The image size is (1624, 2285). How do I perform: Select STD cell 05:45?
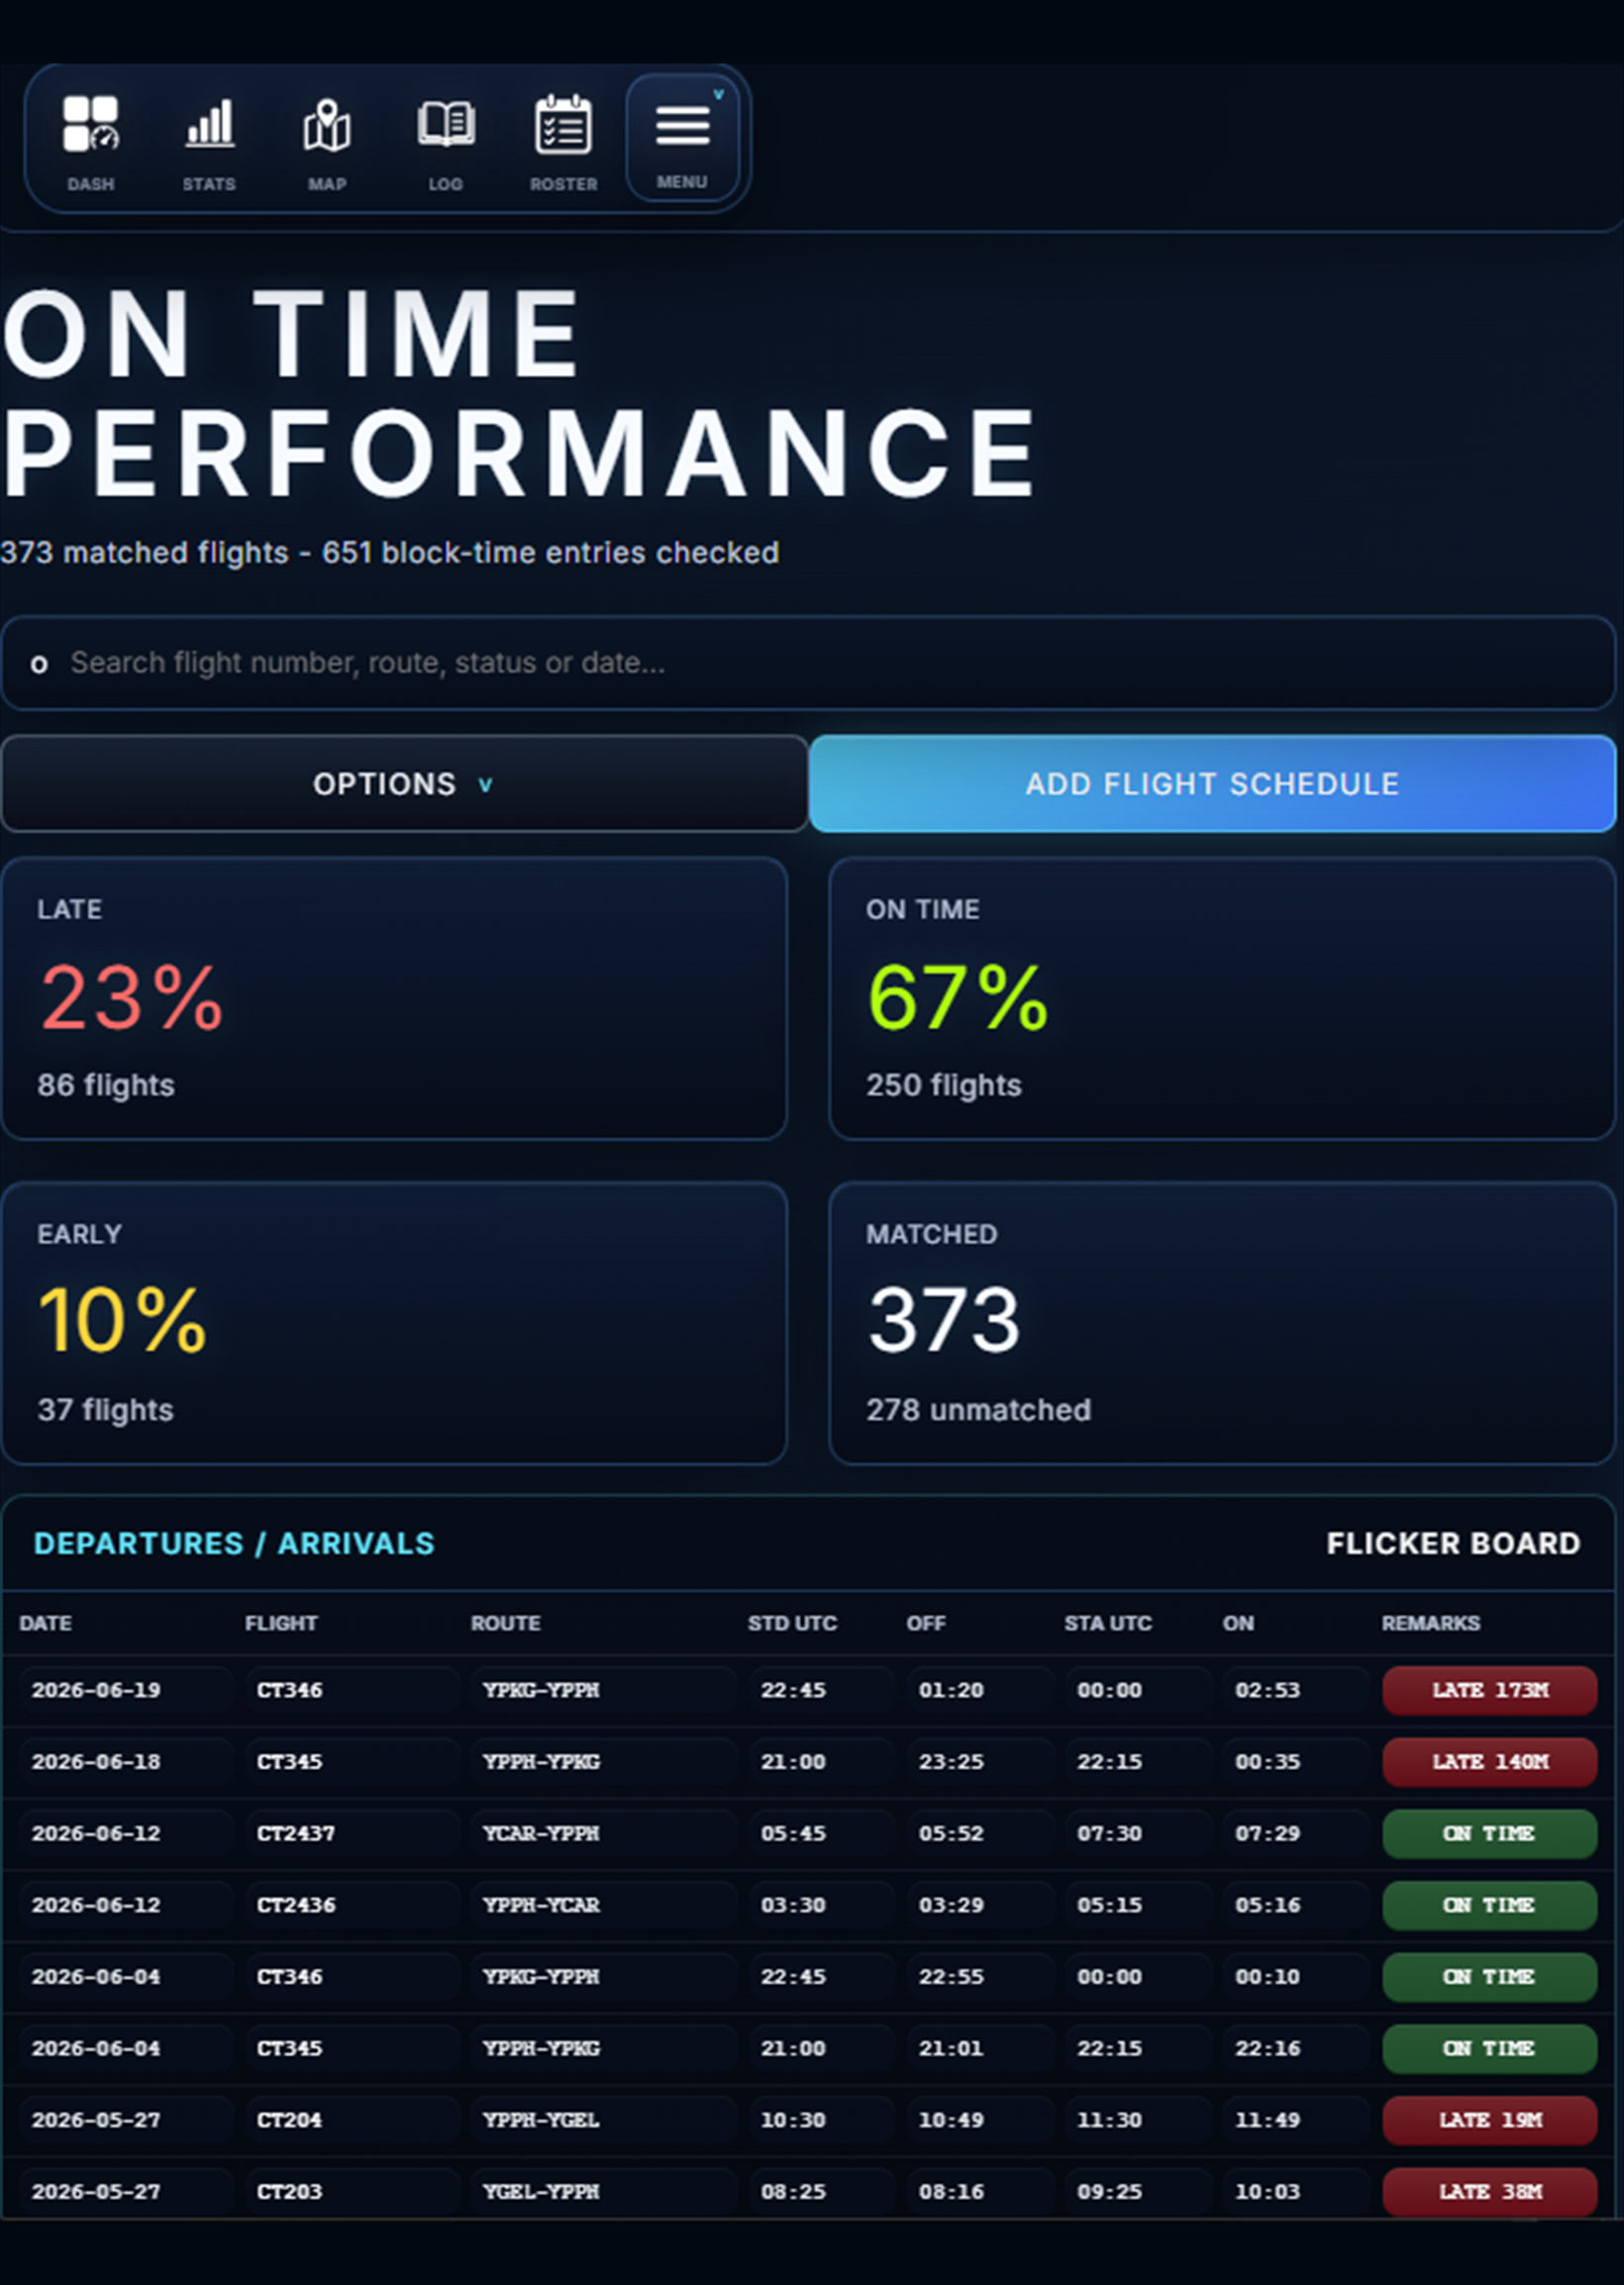(821, 1833)
